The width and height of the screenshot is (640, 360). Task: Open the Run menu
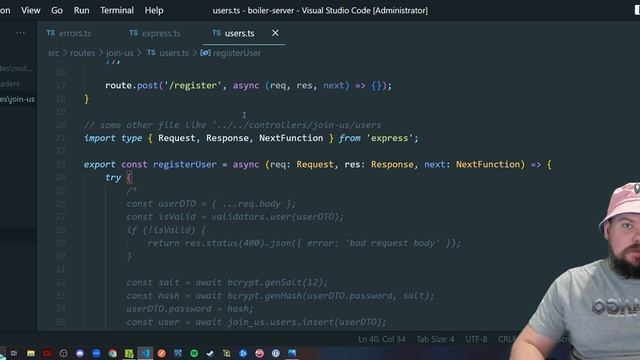81,10
